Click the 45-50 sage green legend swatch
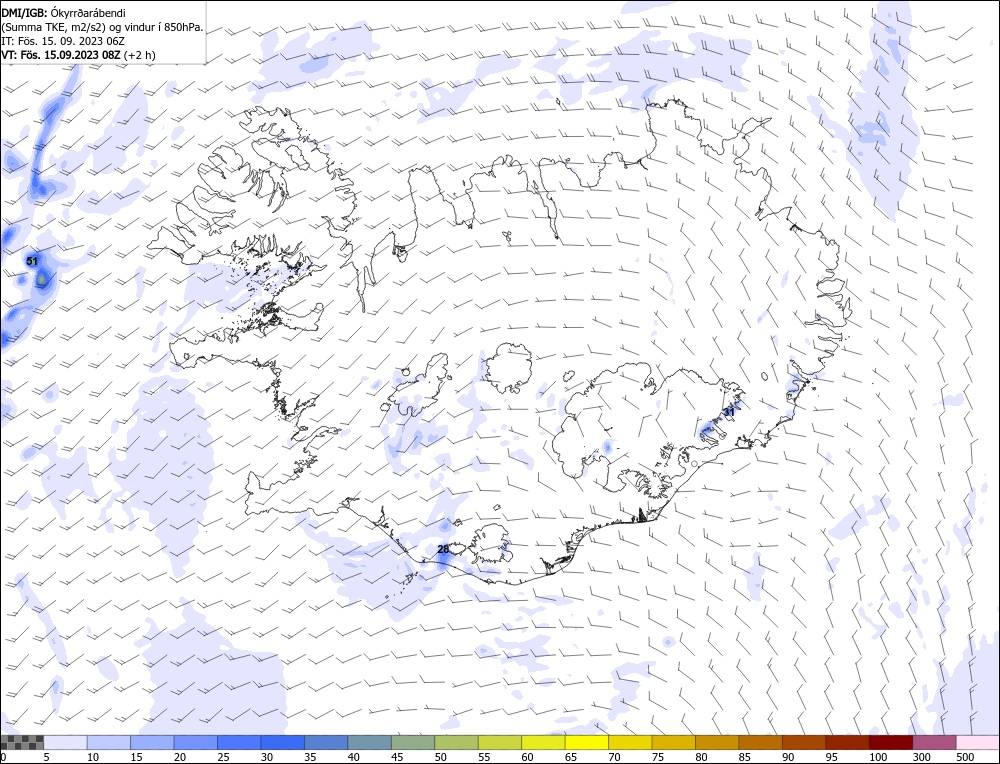Image resolution: width=1000 pixels, height=764 pixels. tap(413, 742)
